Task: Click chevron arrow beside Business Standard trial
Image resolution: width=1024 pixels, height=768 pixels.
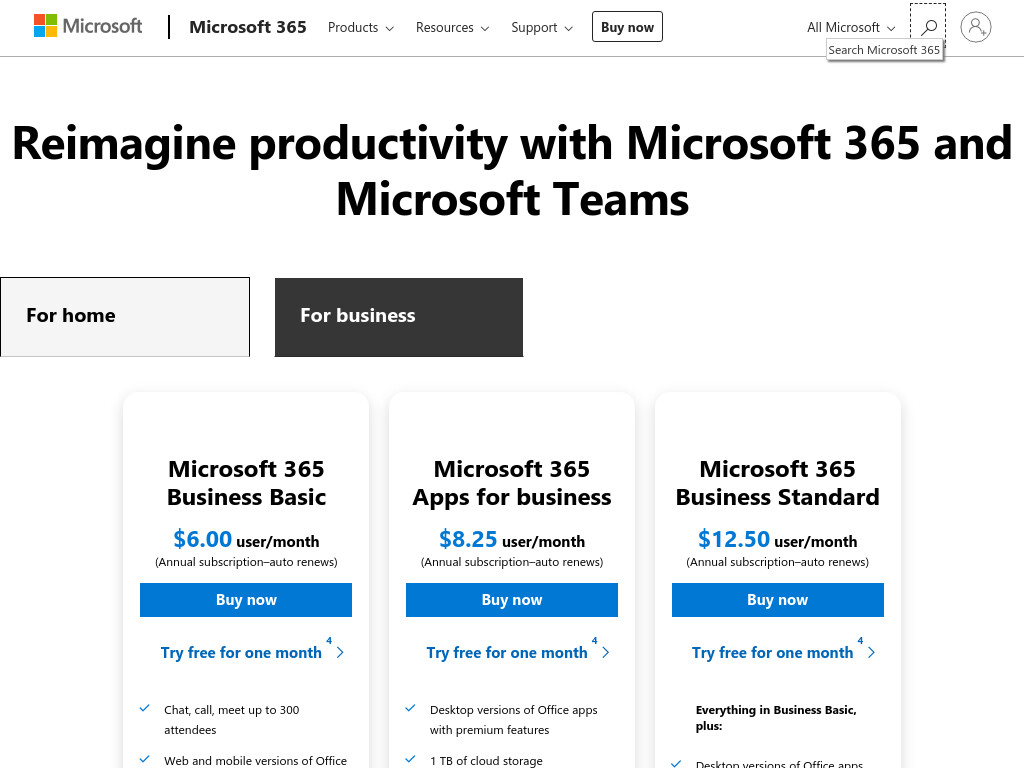Action: pos(871,652)
